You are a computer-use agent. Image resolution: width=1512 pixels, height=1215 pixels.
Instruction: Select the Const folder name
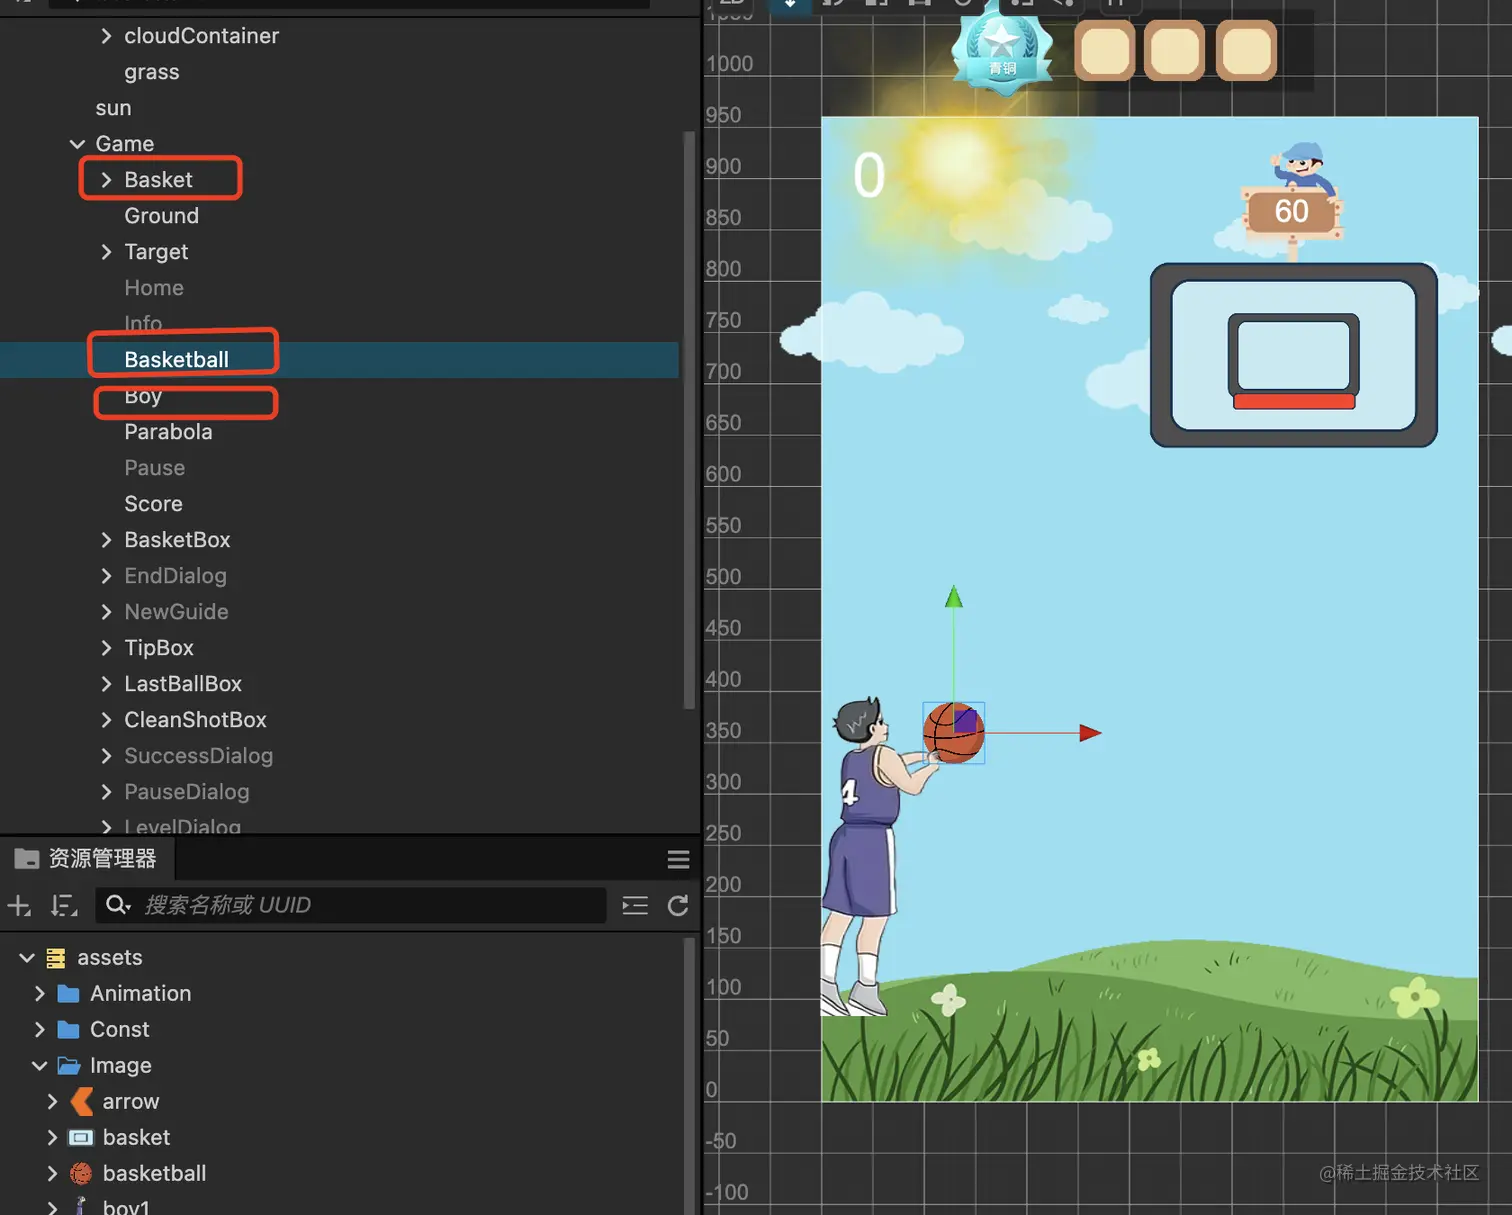(119, 1030)
